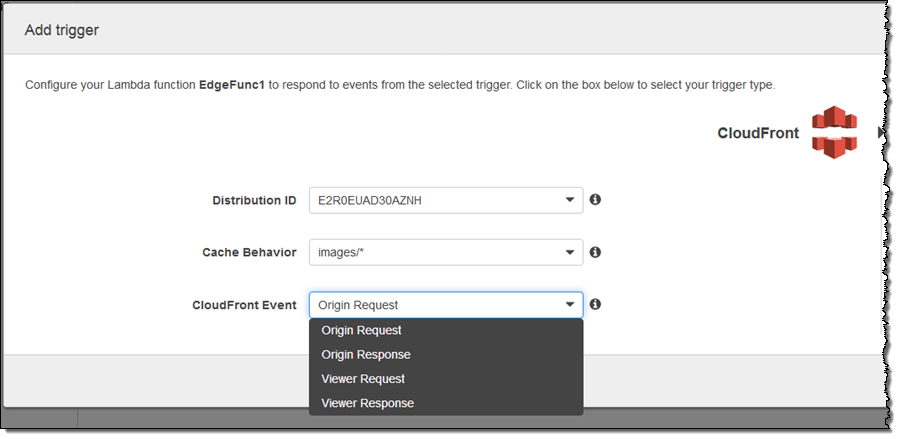Expand the Cache Behavior dropdown arrow
Image resolution: width=900 pixels, height=439 pixels.
pyautogui.click(x=570, y=252)
